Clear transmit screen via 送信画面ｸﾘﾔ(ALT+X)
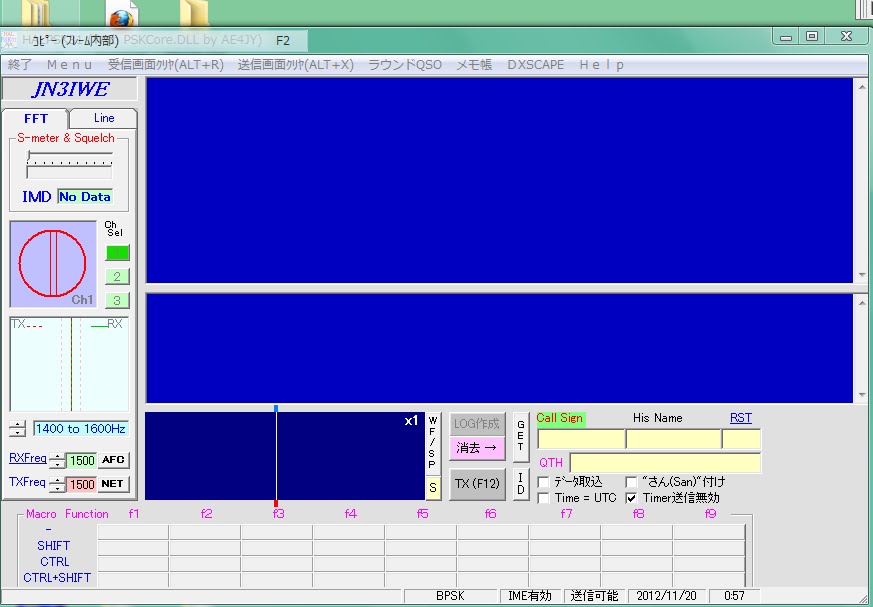 coord(296,65)
